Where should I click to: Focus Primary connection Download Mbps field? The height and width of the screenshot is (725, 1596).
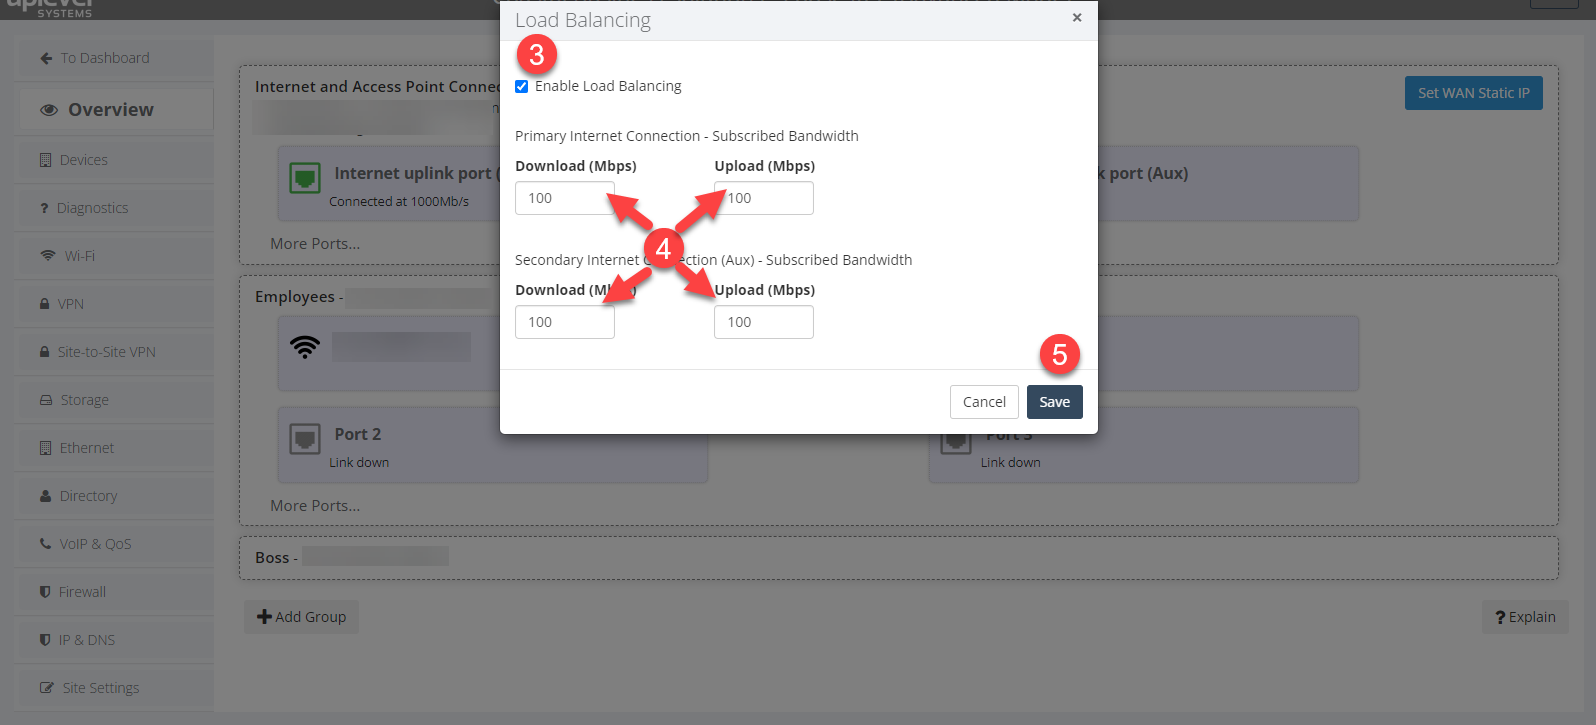point(564,198)
